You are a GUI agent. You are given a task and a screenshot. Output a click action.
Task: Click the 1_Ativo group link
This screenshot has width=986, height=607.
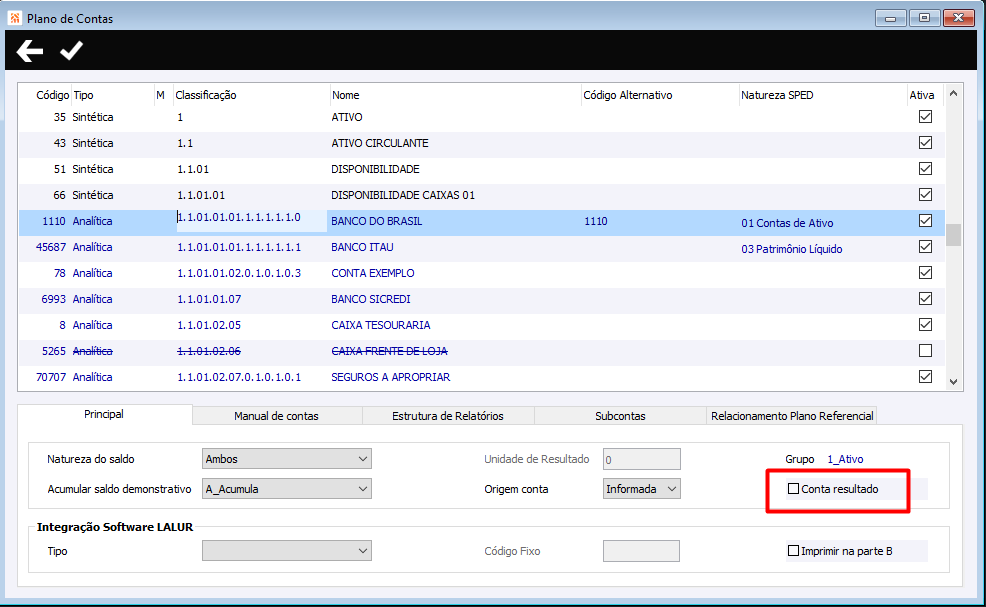coord(845,459)
